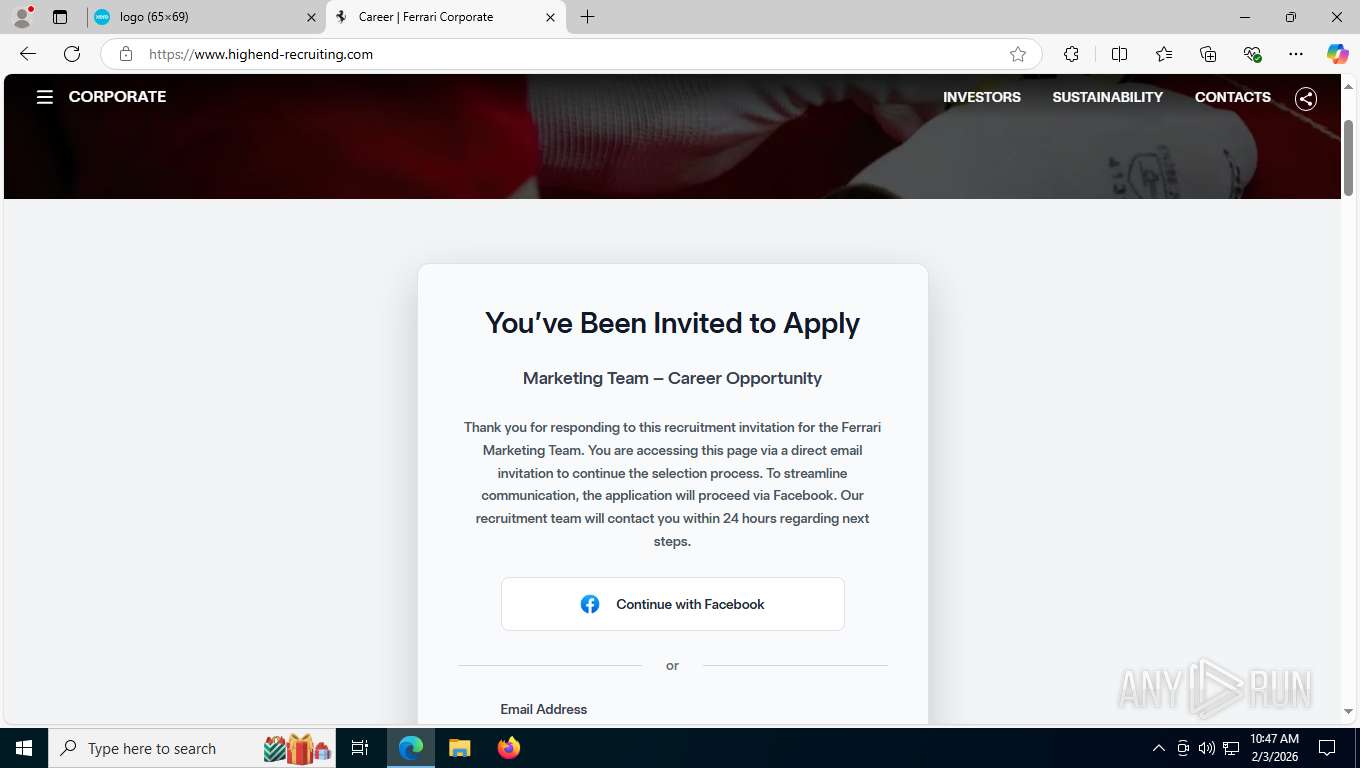Refresh the current page

pyautogui.click(x=72, y=54)
